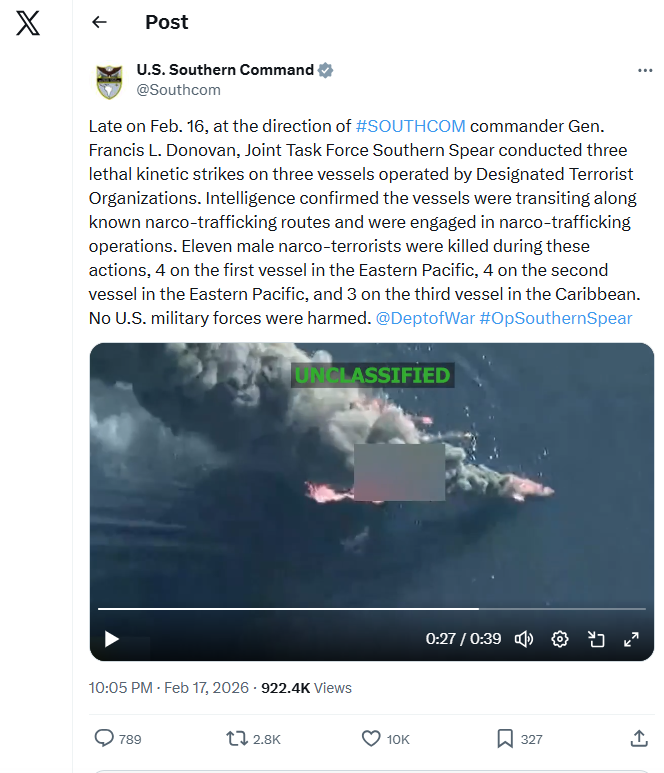This screenshot has height=773, width=664.
Task: Share the post via upload icon
Action: pos(639,738)
